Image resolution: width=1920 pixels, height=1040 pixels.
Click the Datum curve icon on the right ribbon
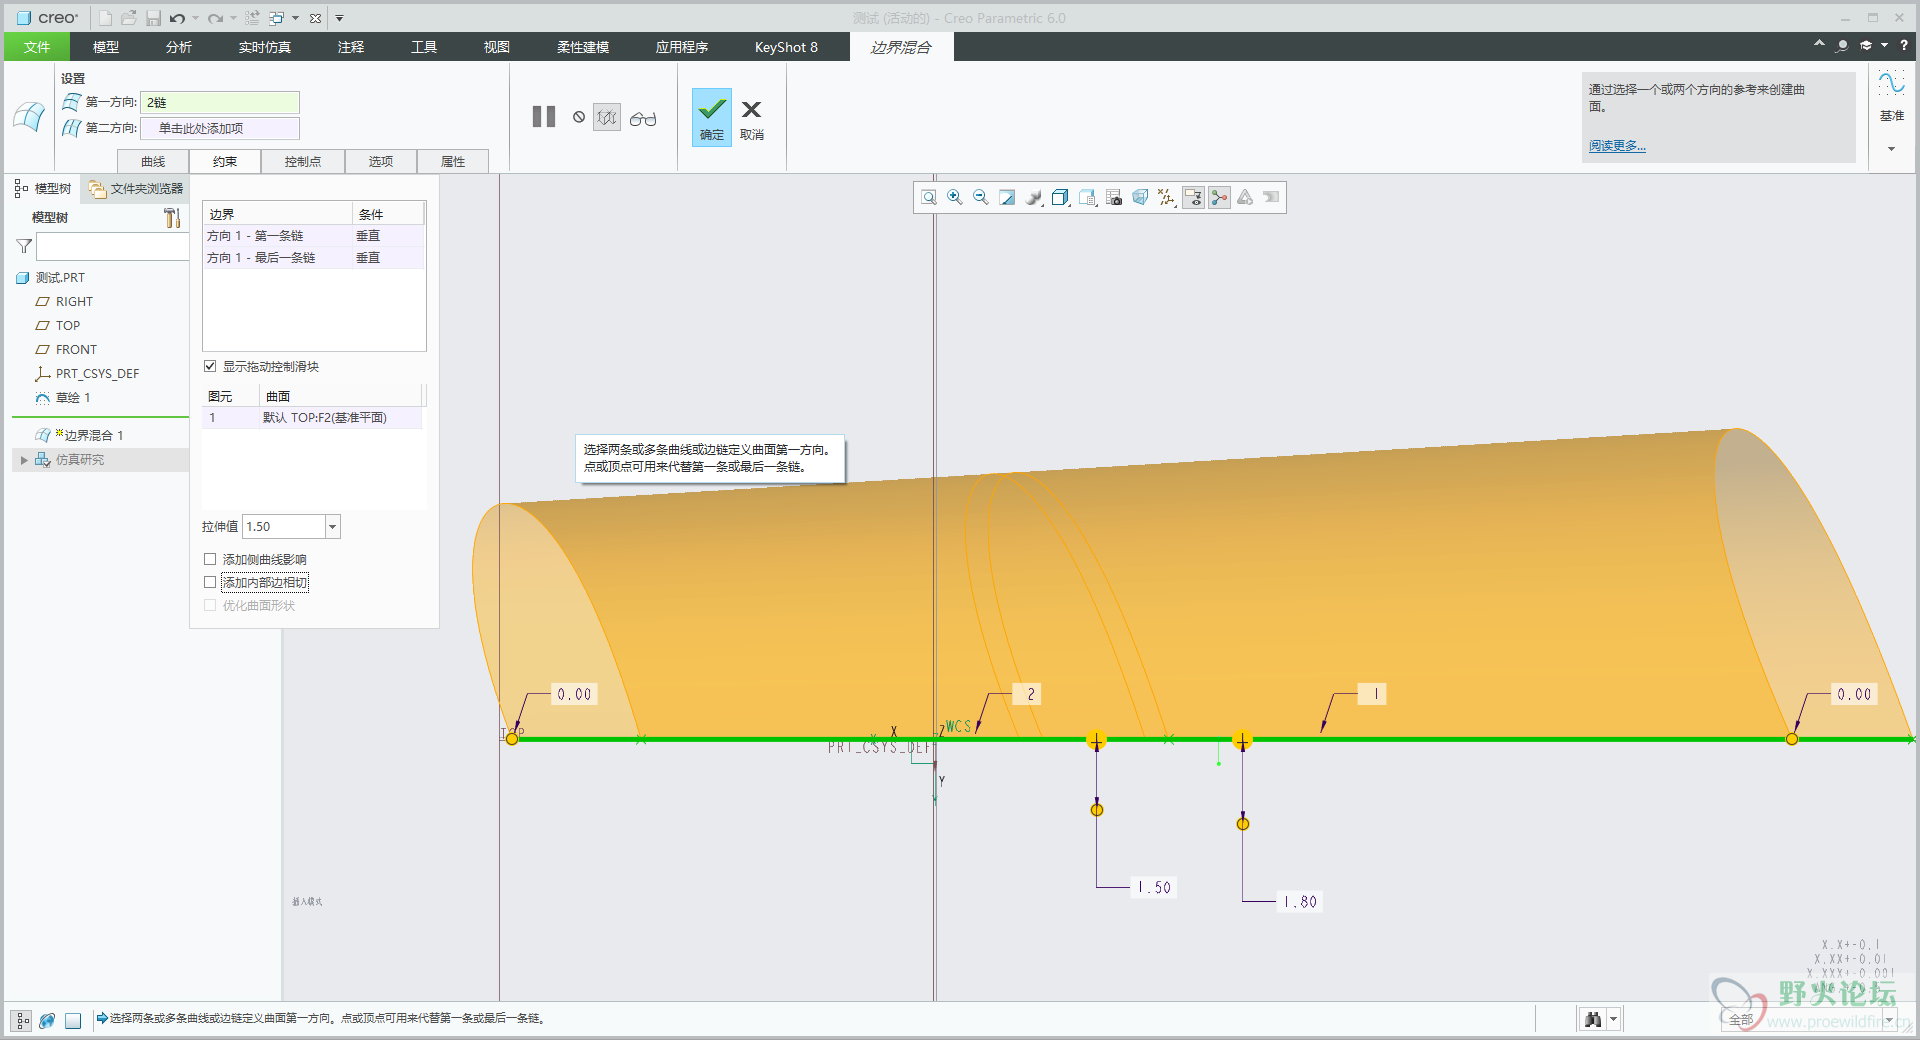pyautogui.click(x=1891, y=84)
